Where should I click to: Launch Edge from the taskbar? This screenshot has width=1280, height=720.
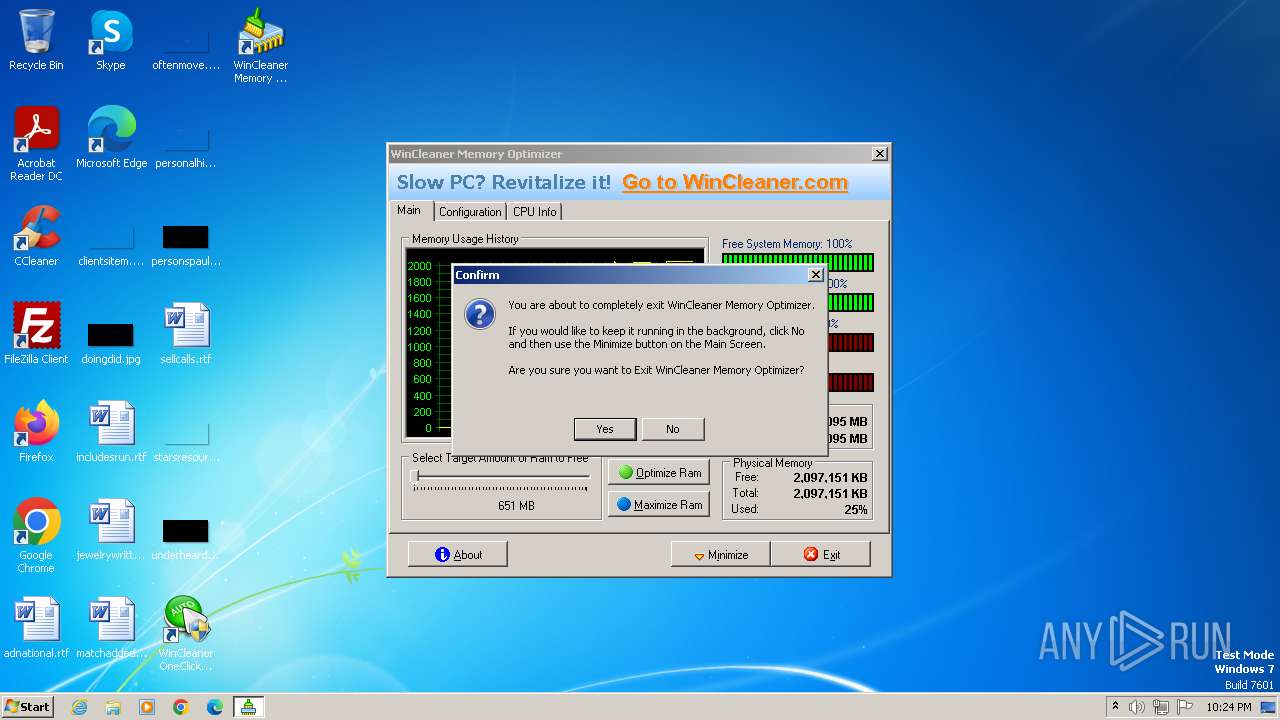tap(215, 707)
